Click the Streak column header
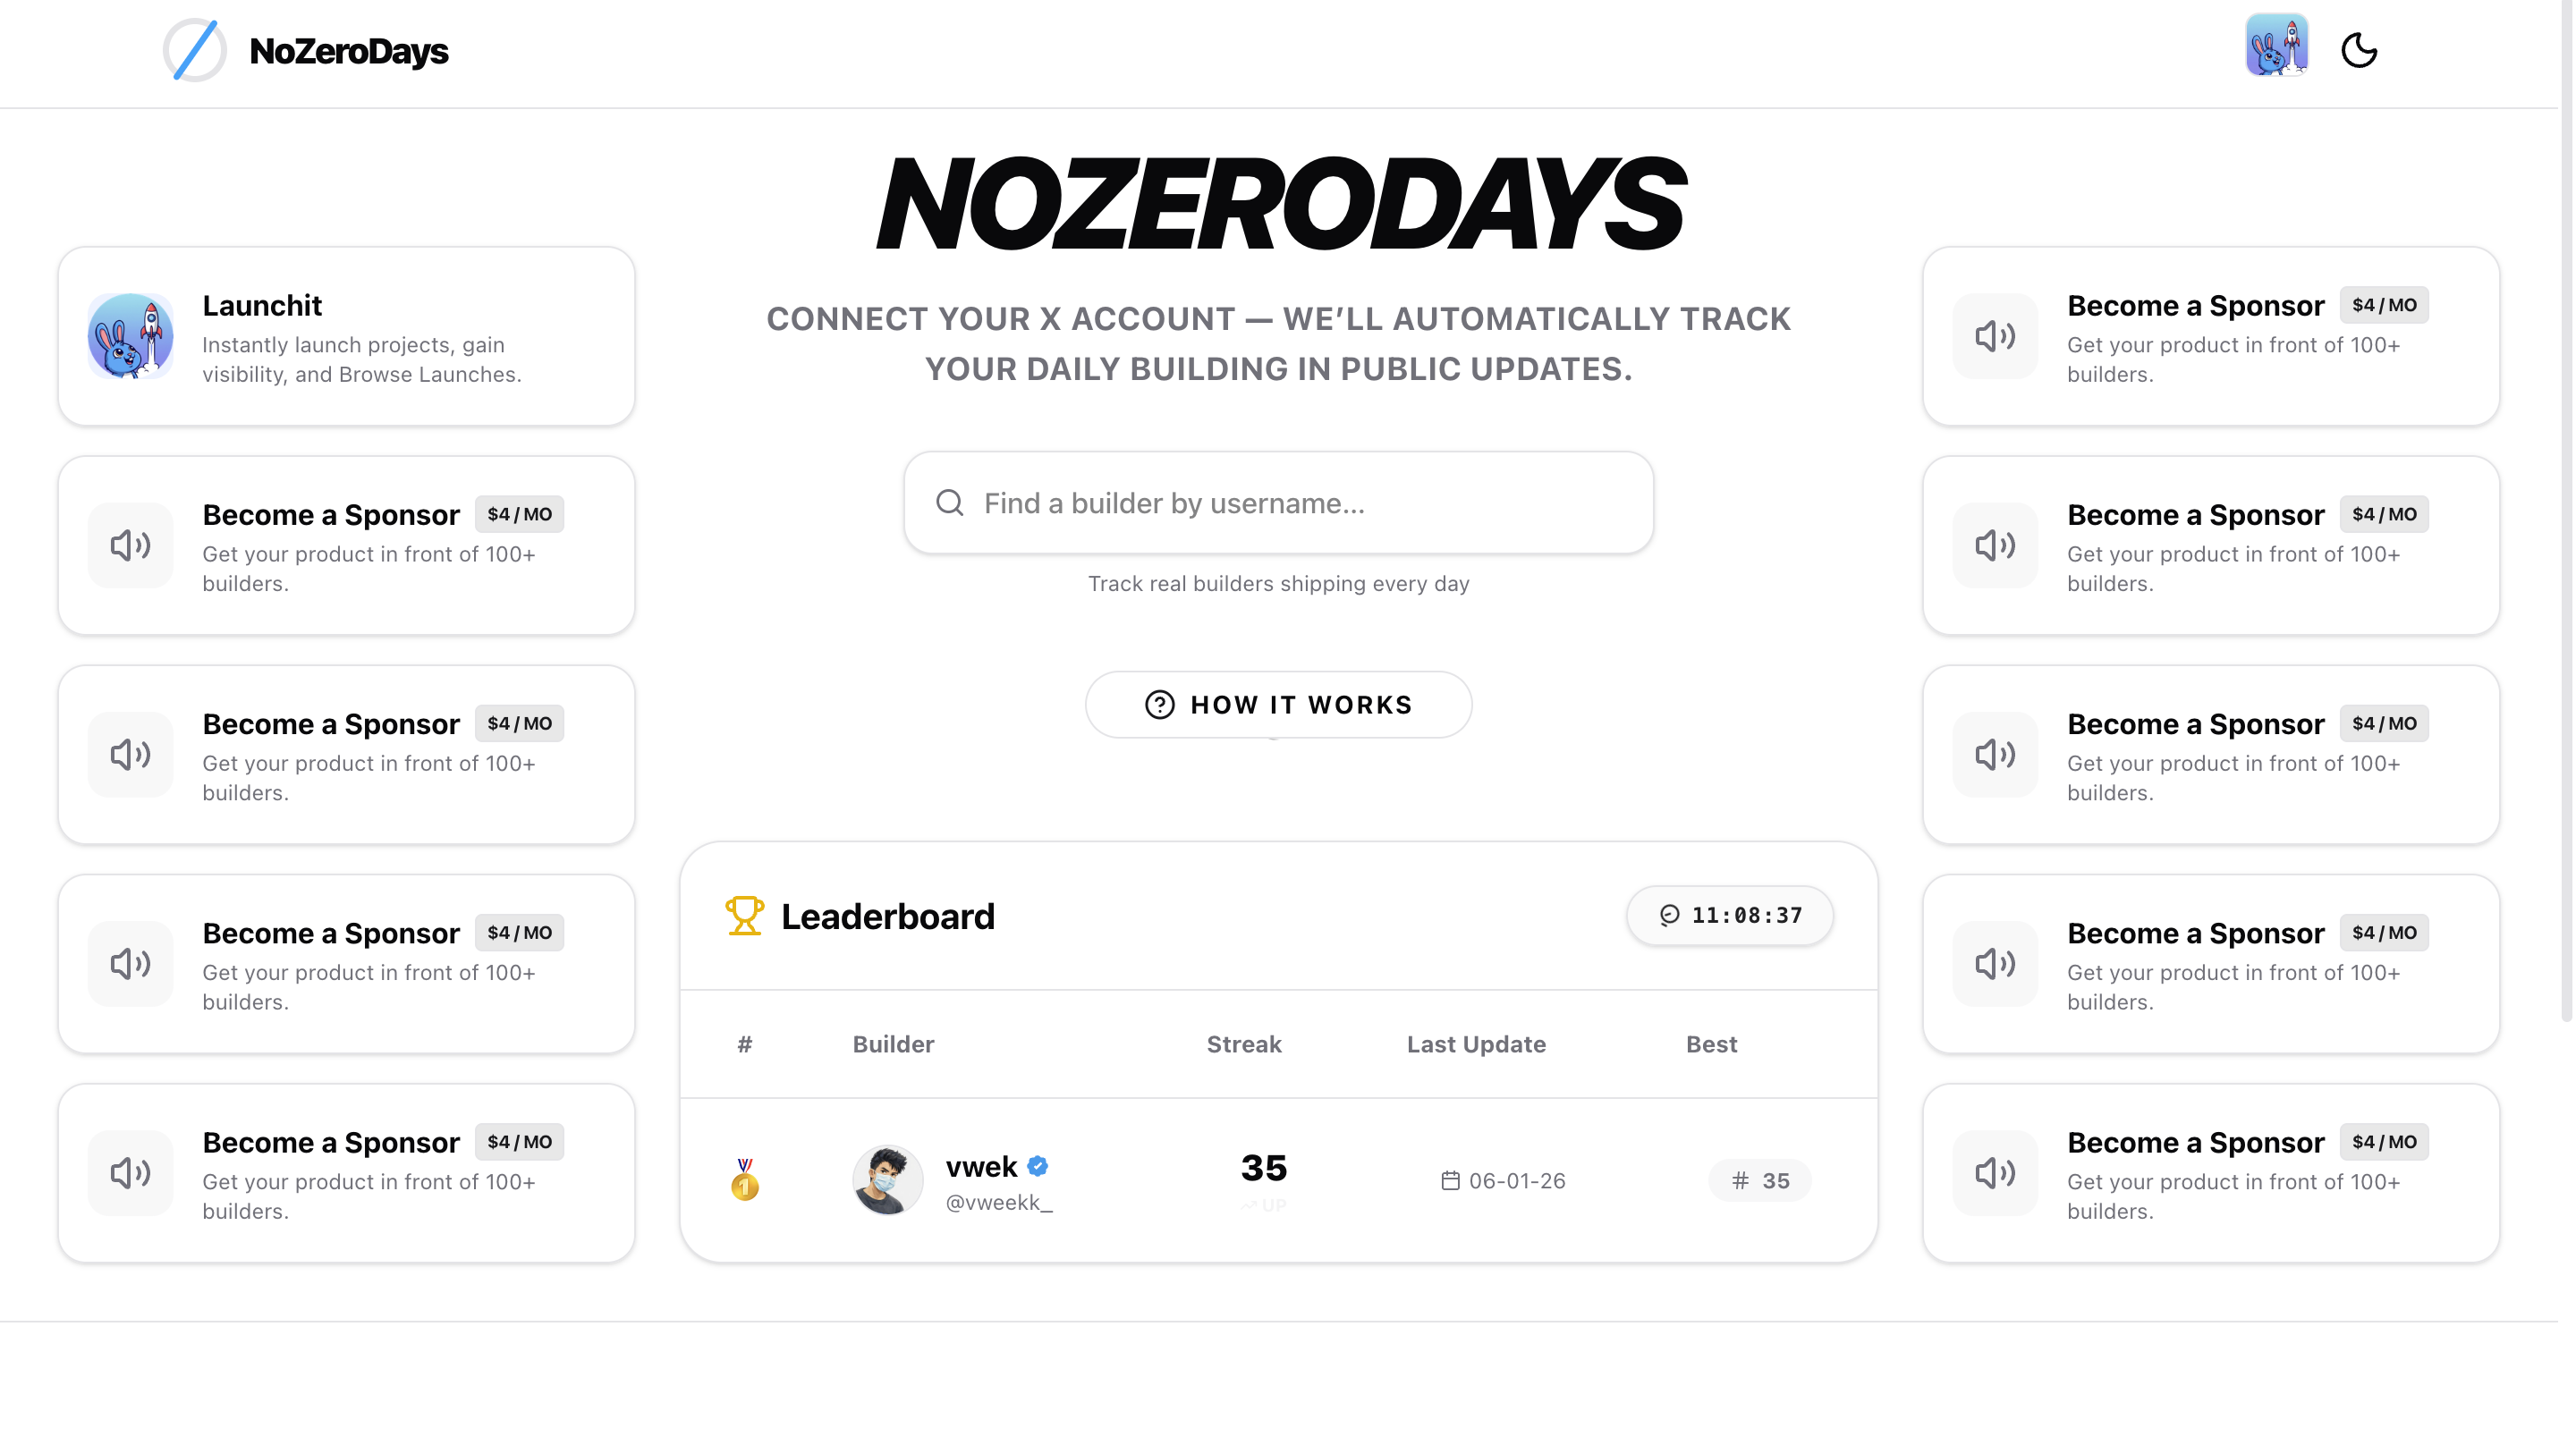 1243,1044
